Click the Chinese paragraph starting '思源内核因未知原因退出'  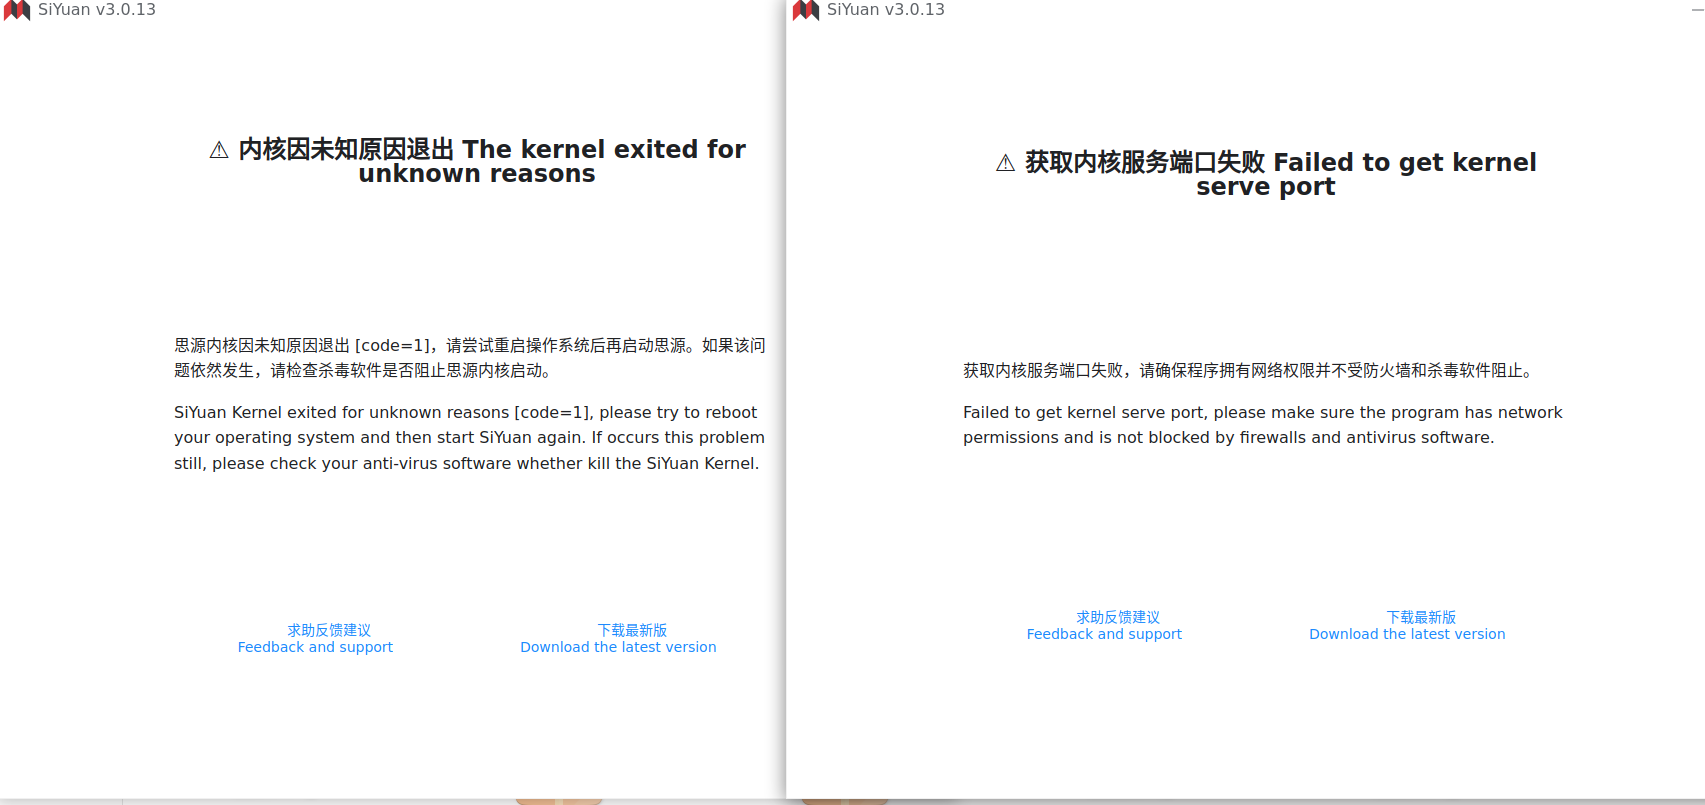pyautogui.click(x=470, y=358)
